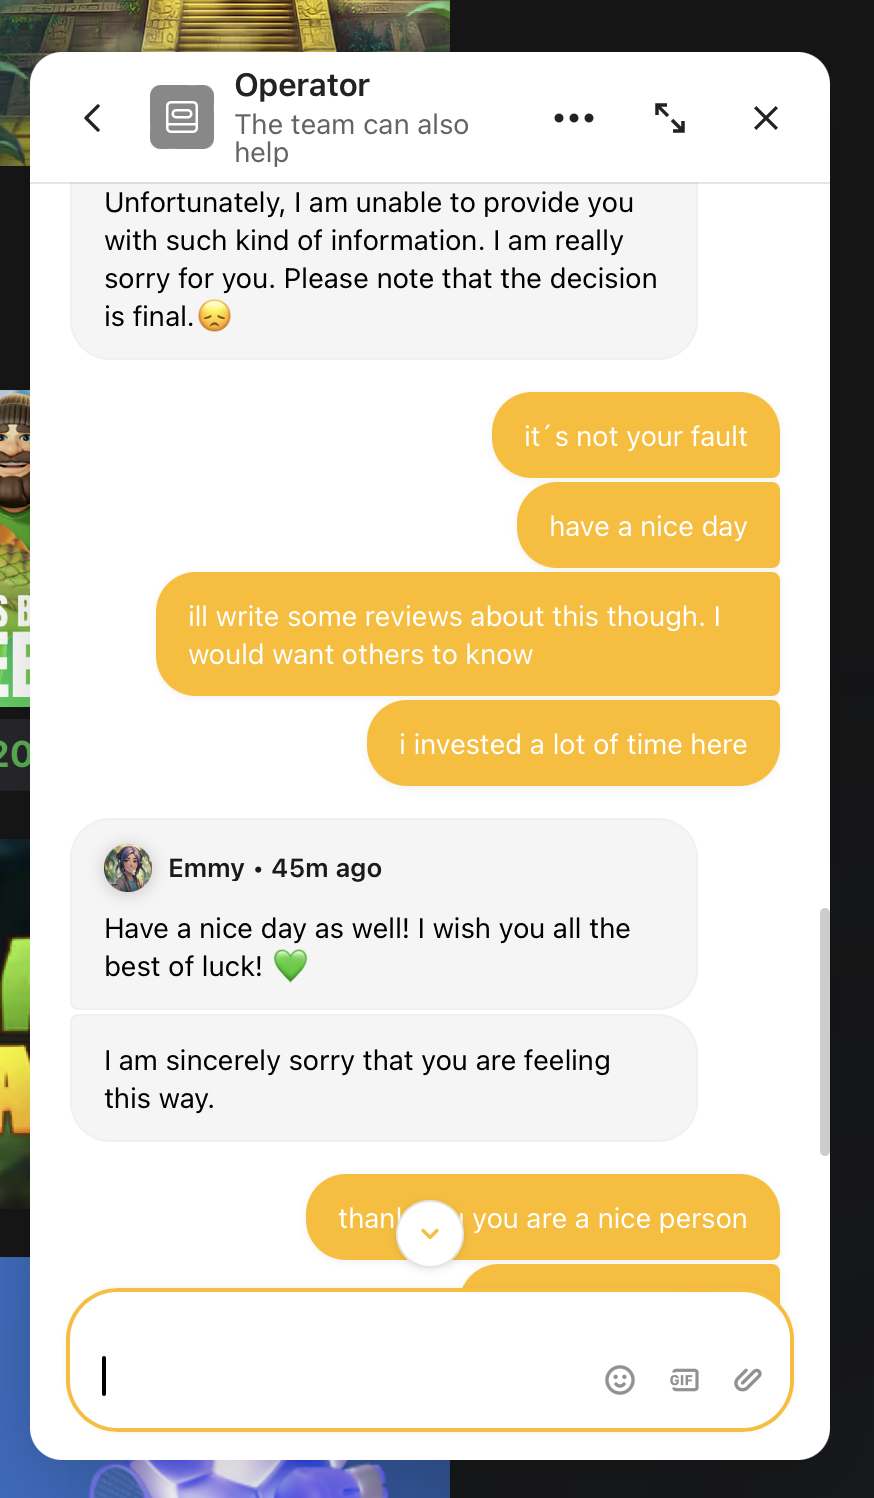Click the Operator avatar icon
This screenshot has height=1498, width=874.
tap(182, 117)
